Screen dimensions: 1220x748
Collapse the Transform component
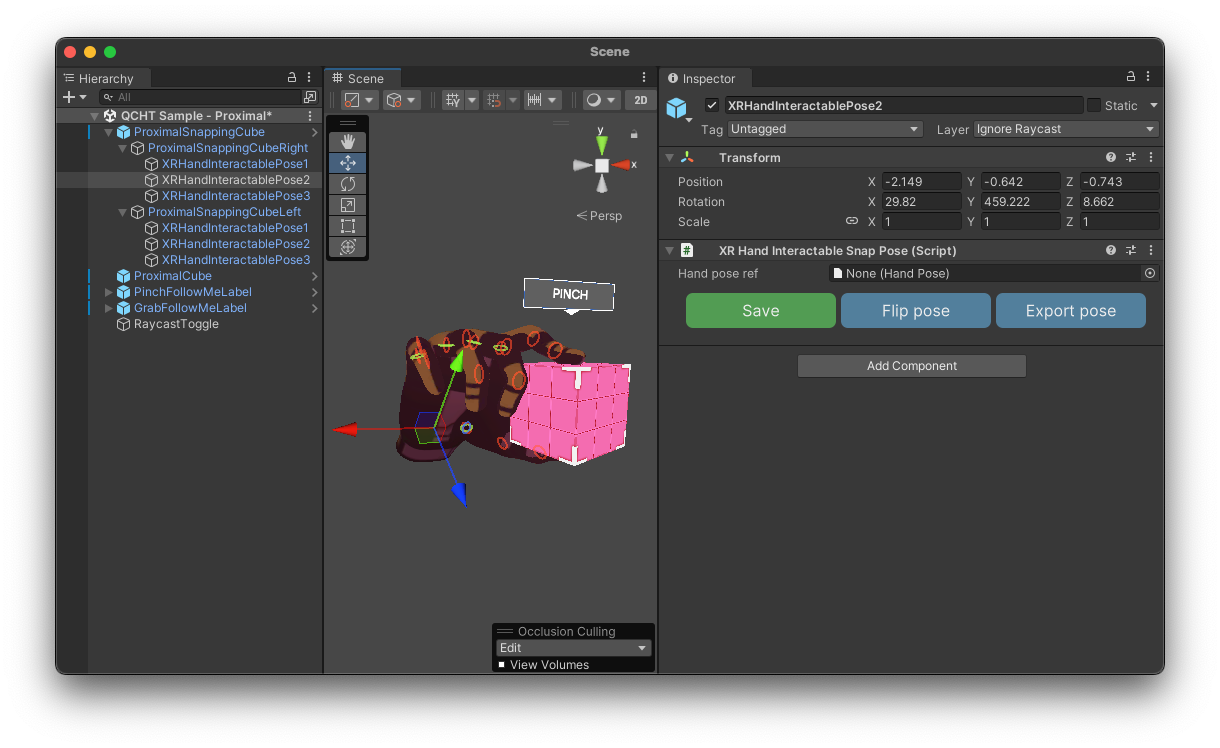pyautogui.click(x=669, y=157)
